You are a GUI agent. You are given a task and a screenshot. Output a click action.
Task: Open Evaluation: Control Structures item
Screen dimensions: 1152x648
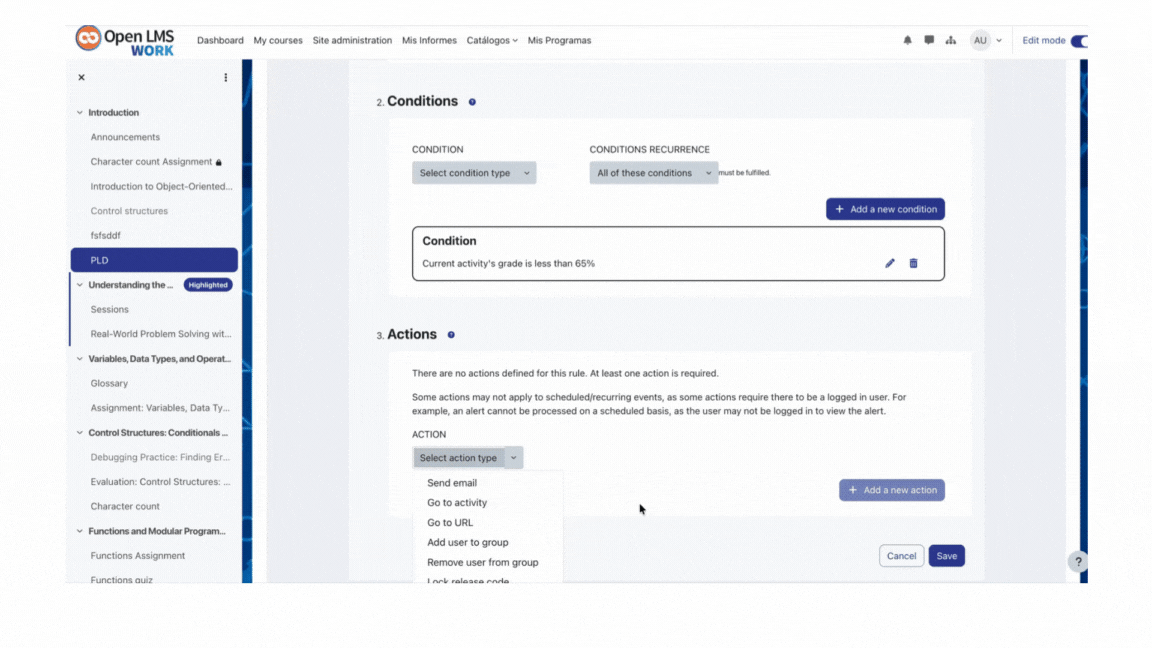click(160, 482)
